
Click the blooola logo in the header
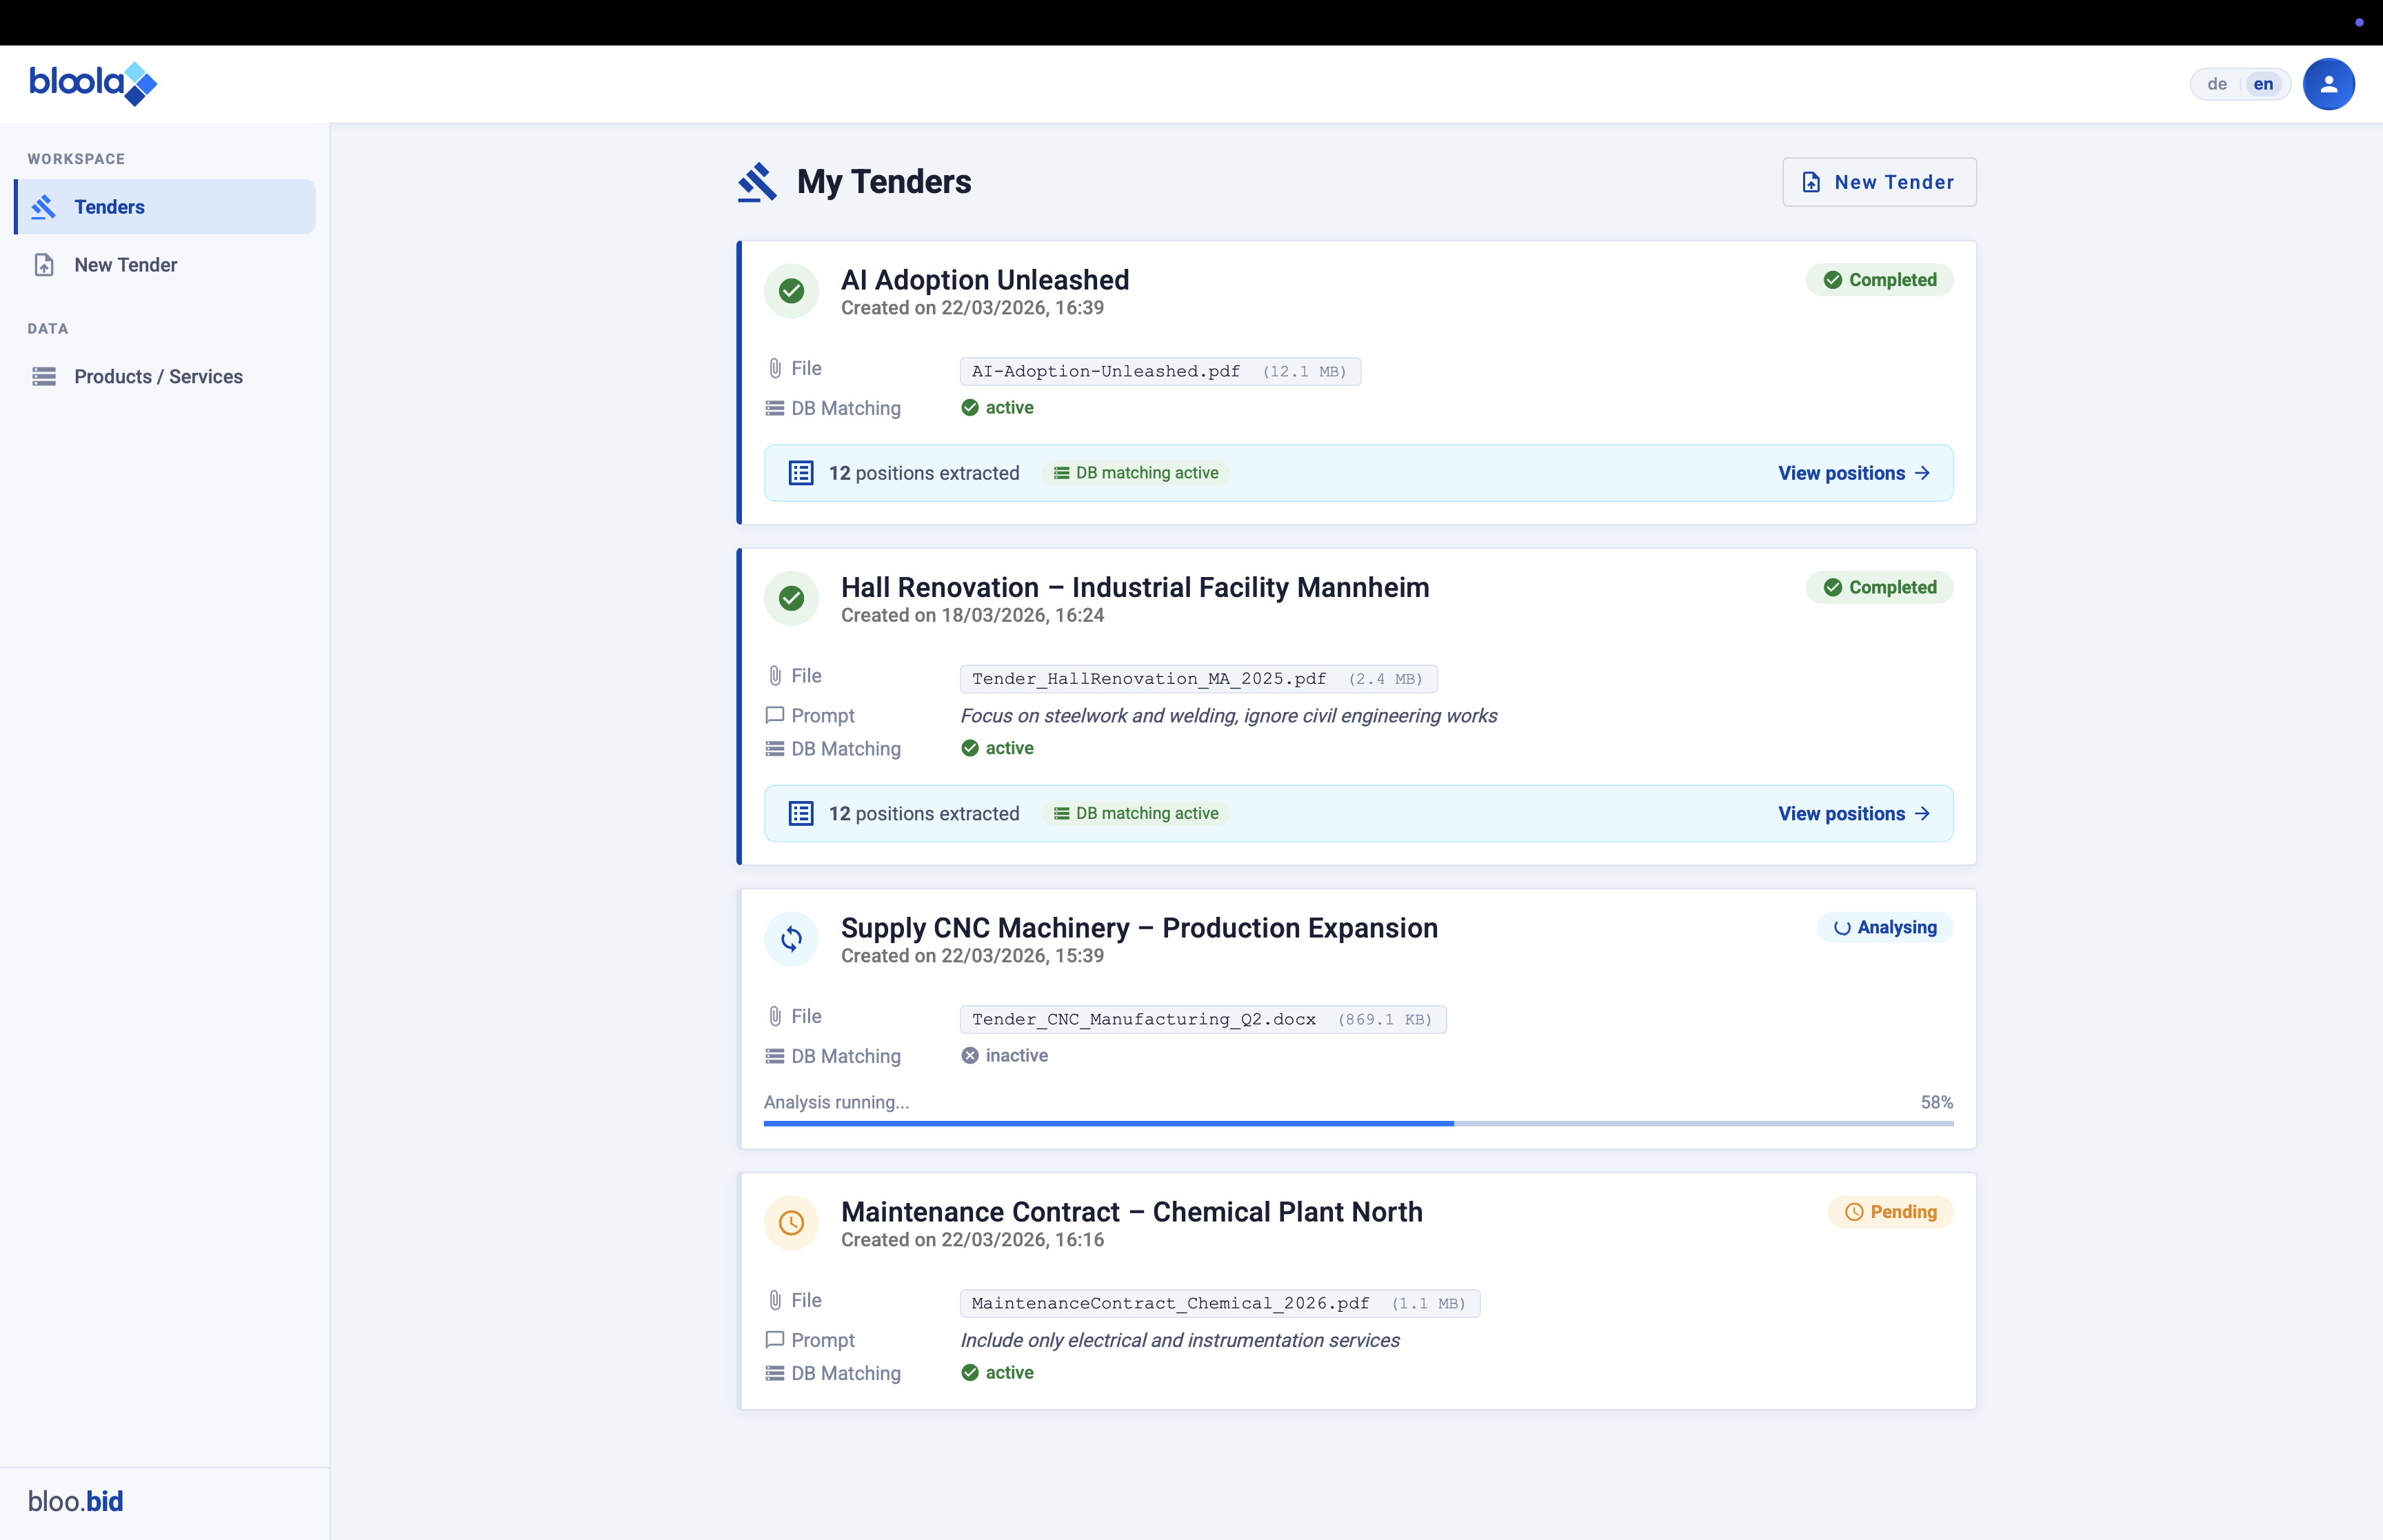[x=93, y=83]
